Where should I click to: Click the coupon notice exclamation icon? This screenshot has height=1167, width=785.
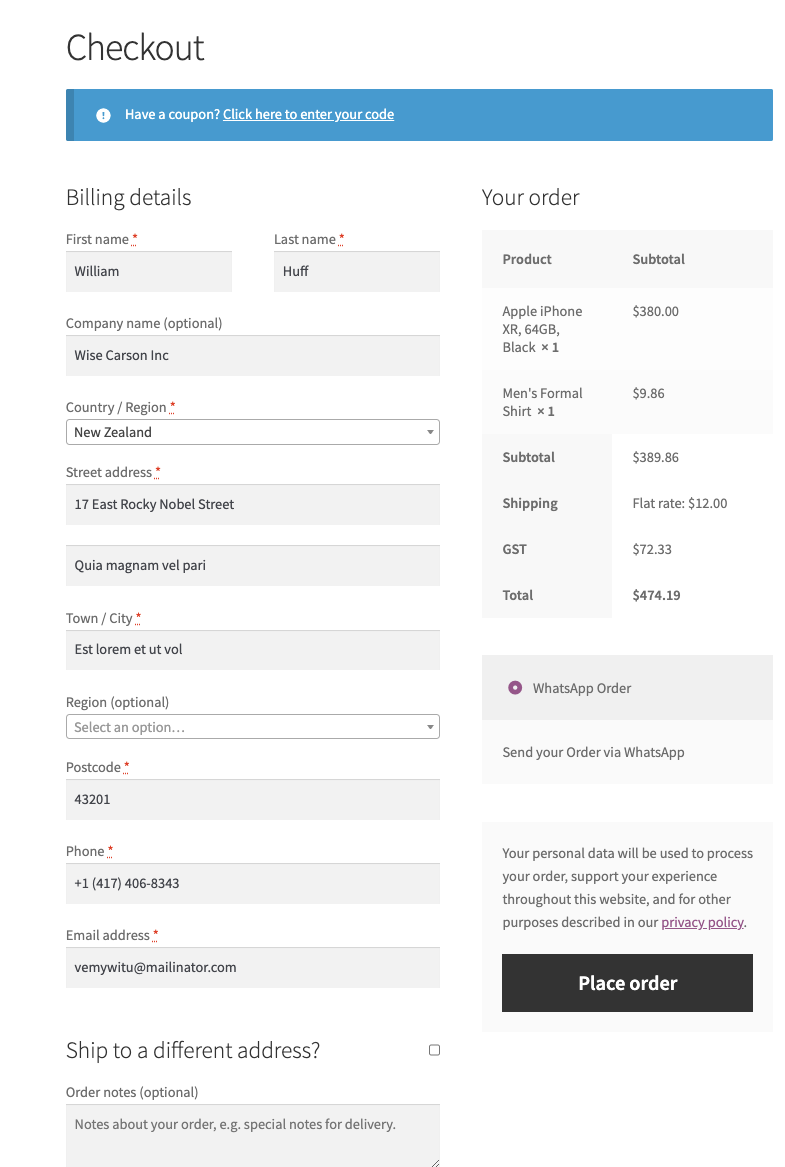pyautogui.click(x=103, y=115)
